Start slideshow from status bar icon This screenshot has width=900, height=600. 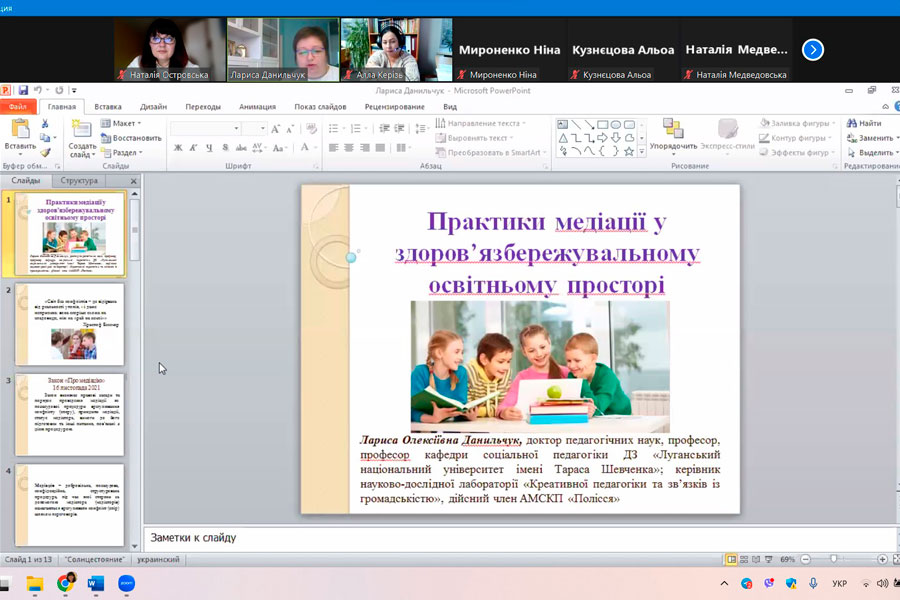click(769, 559)
